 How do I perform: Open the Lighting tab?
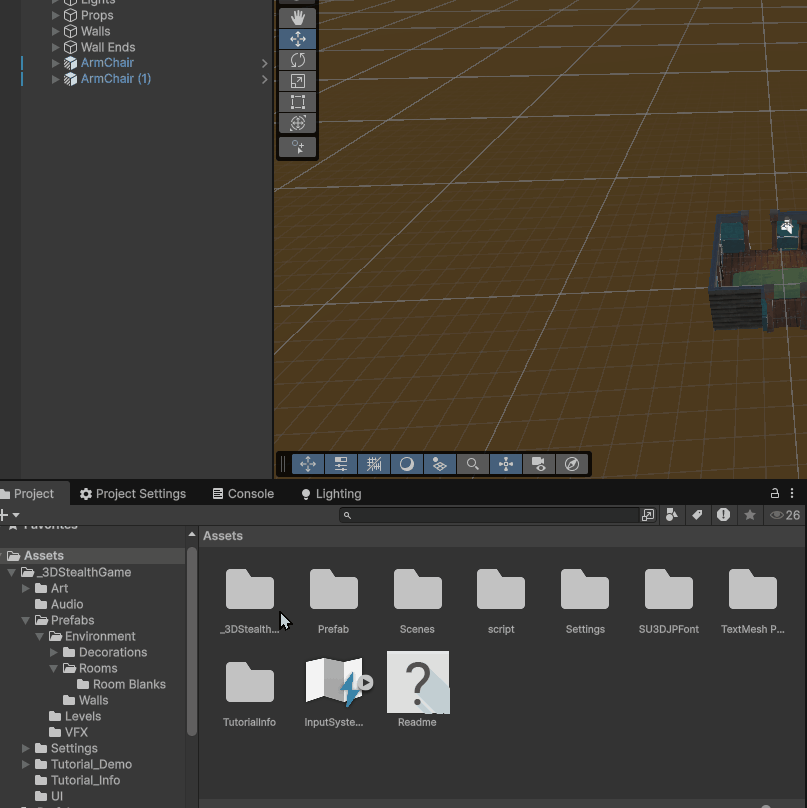(331, 494)
